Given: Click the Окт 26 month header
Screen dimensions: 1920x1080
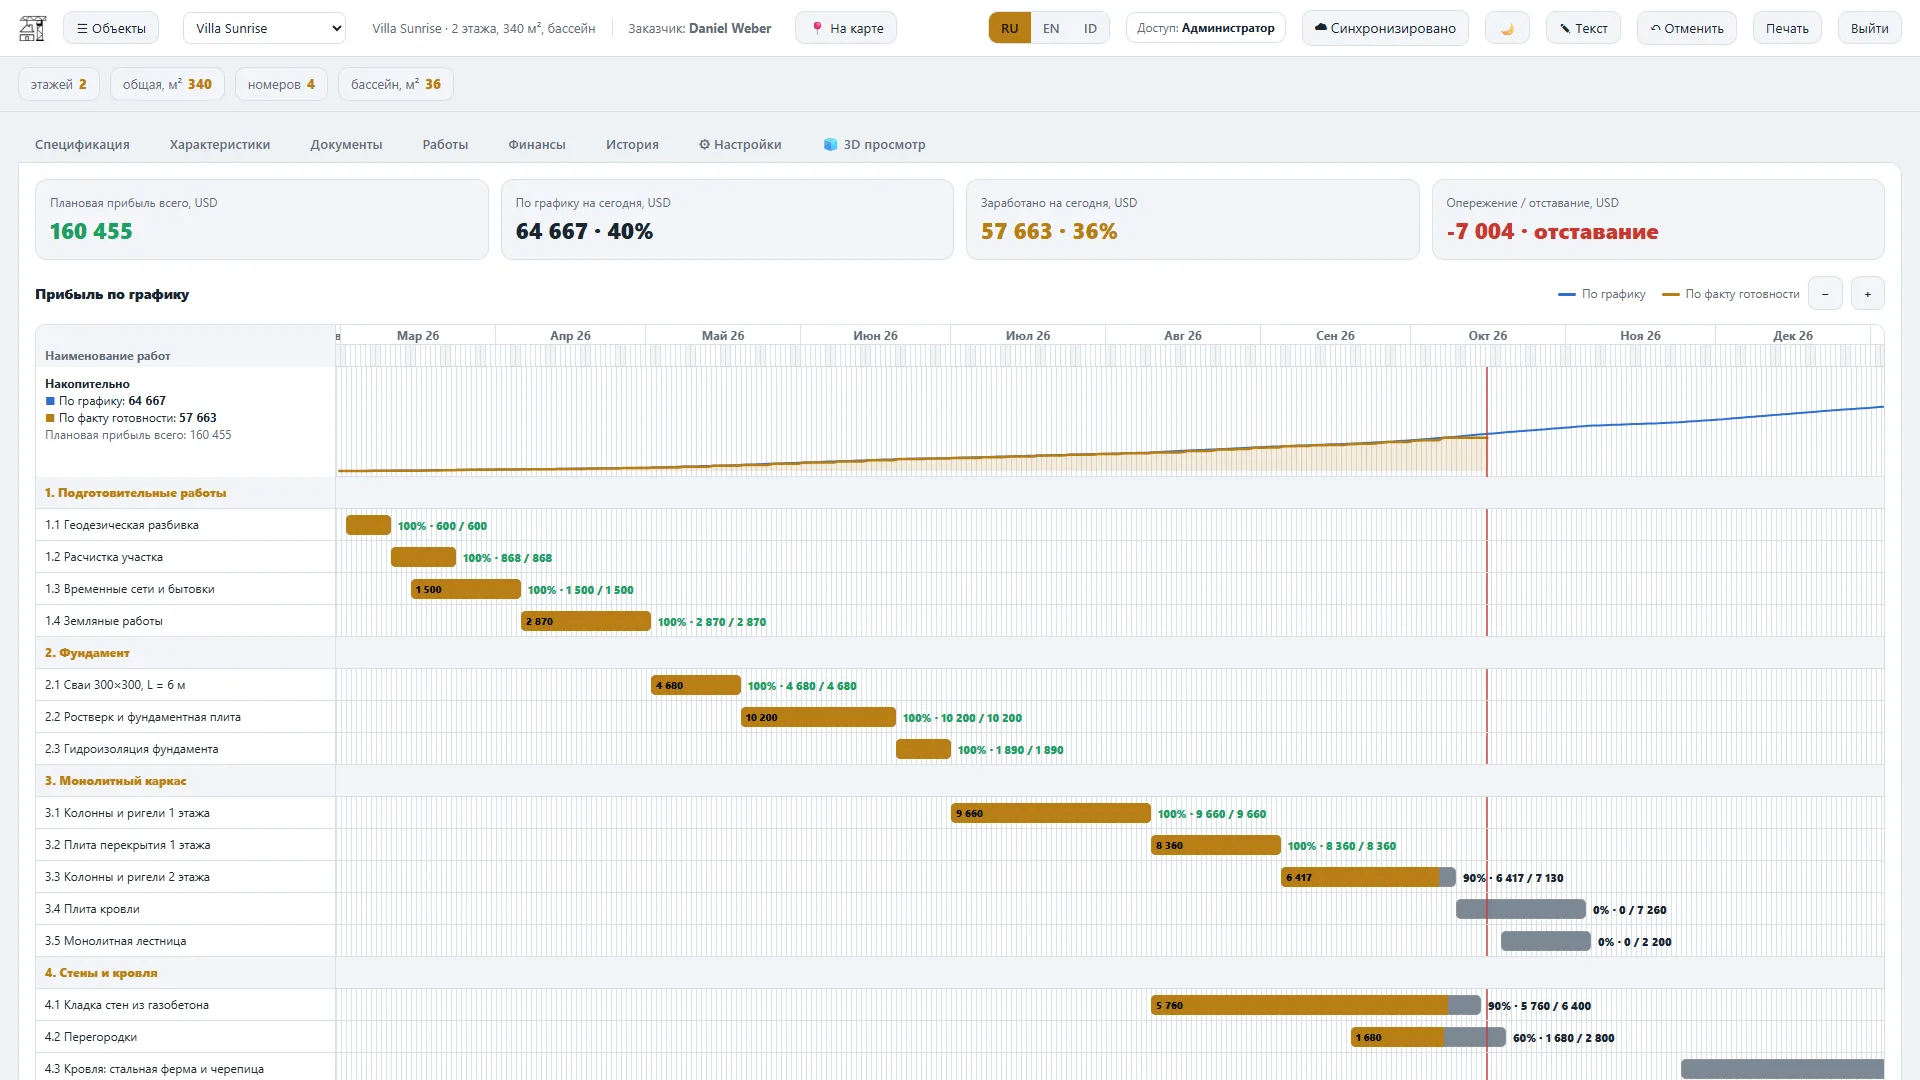Looking at the screenshot, I should pyautogui.click(x=1487, y=335).
